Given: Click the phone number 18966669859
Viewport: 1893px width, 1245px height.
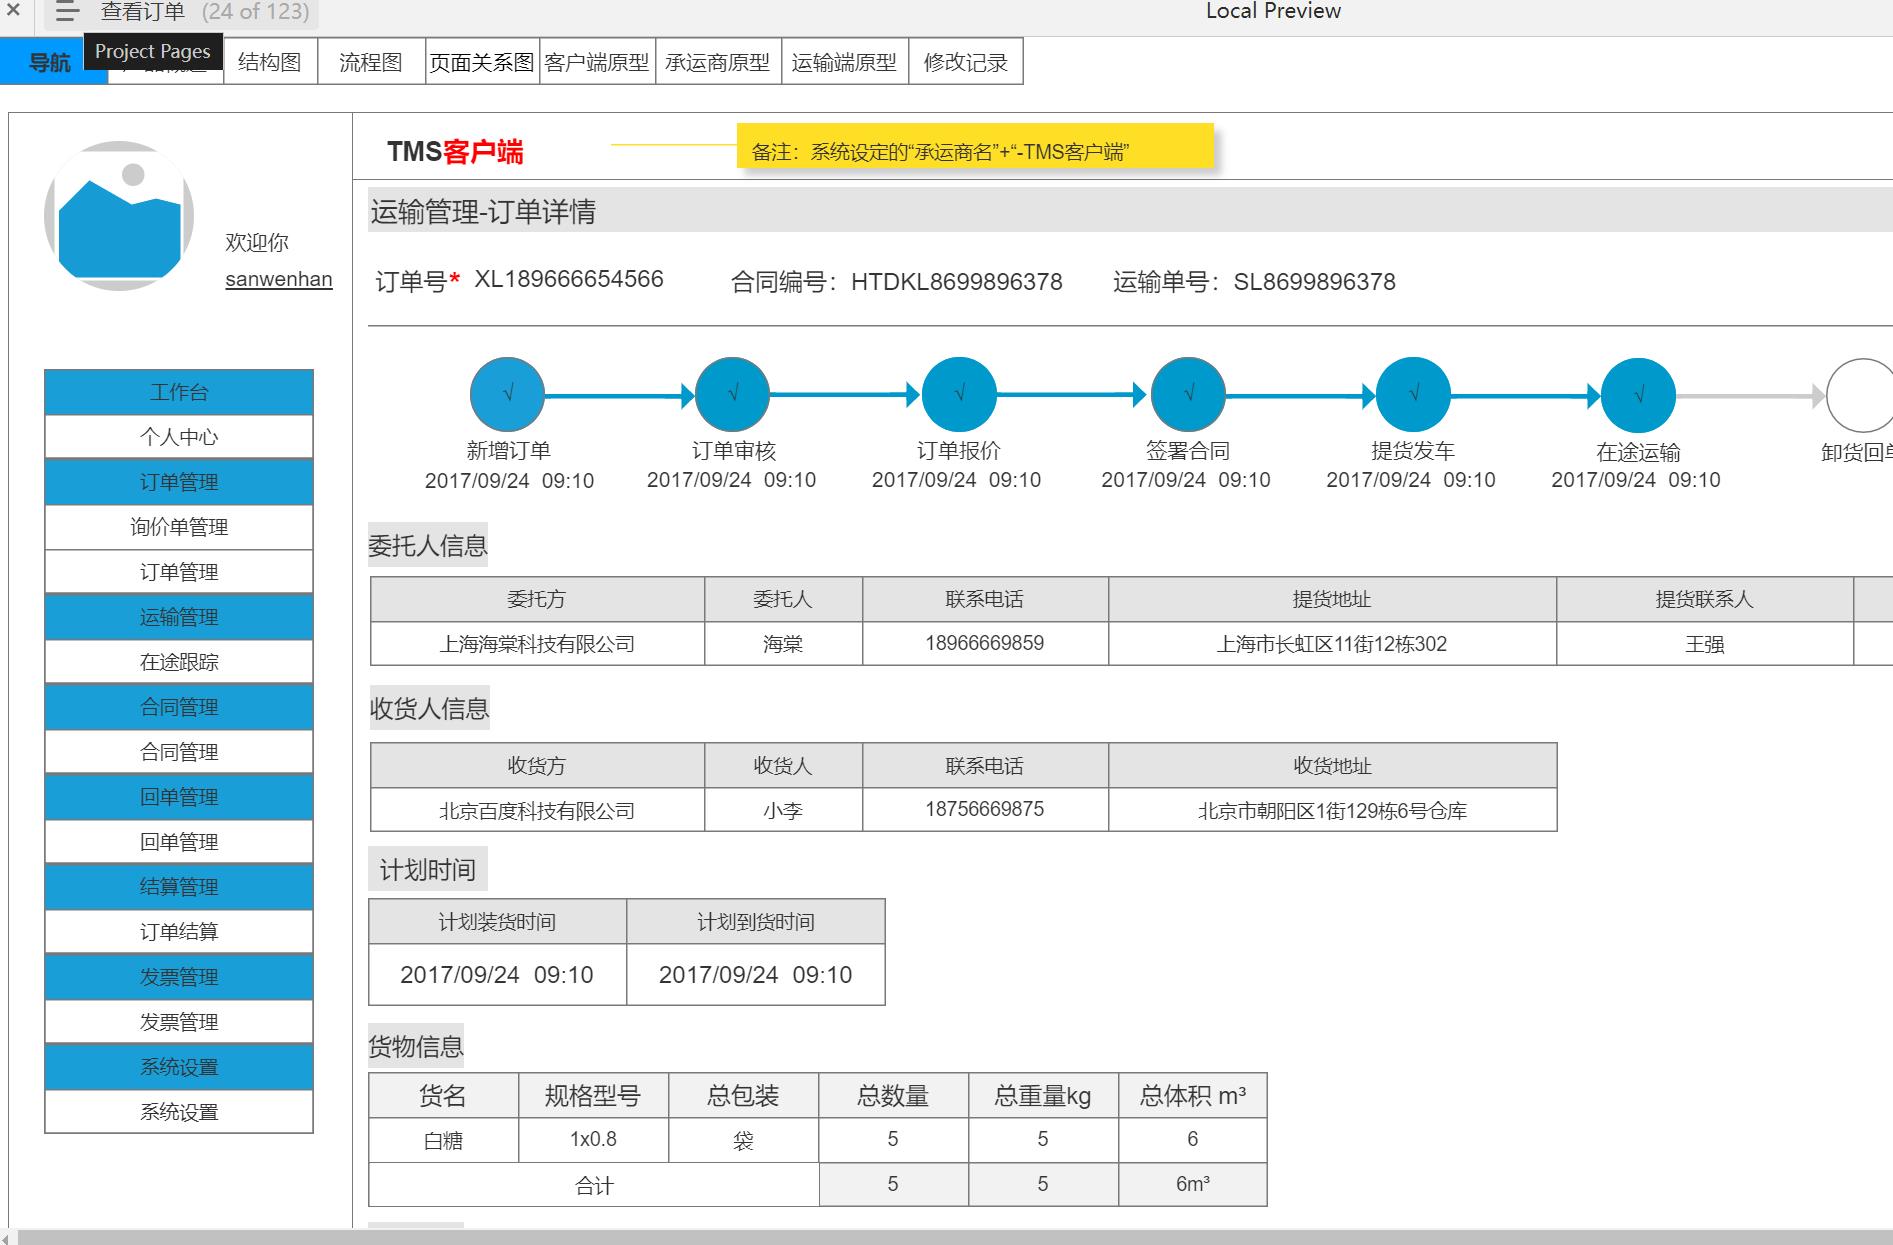Looking at the screenshot, I should point(985,643).
